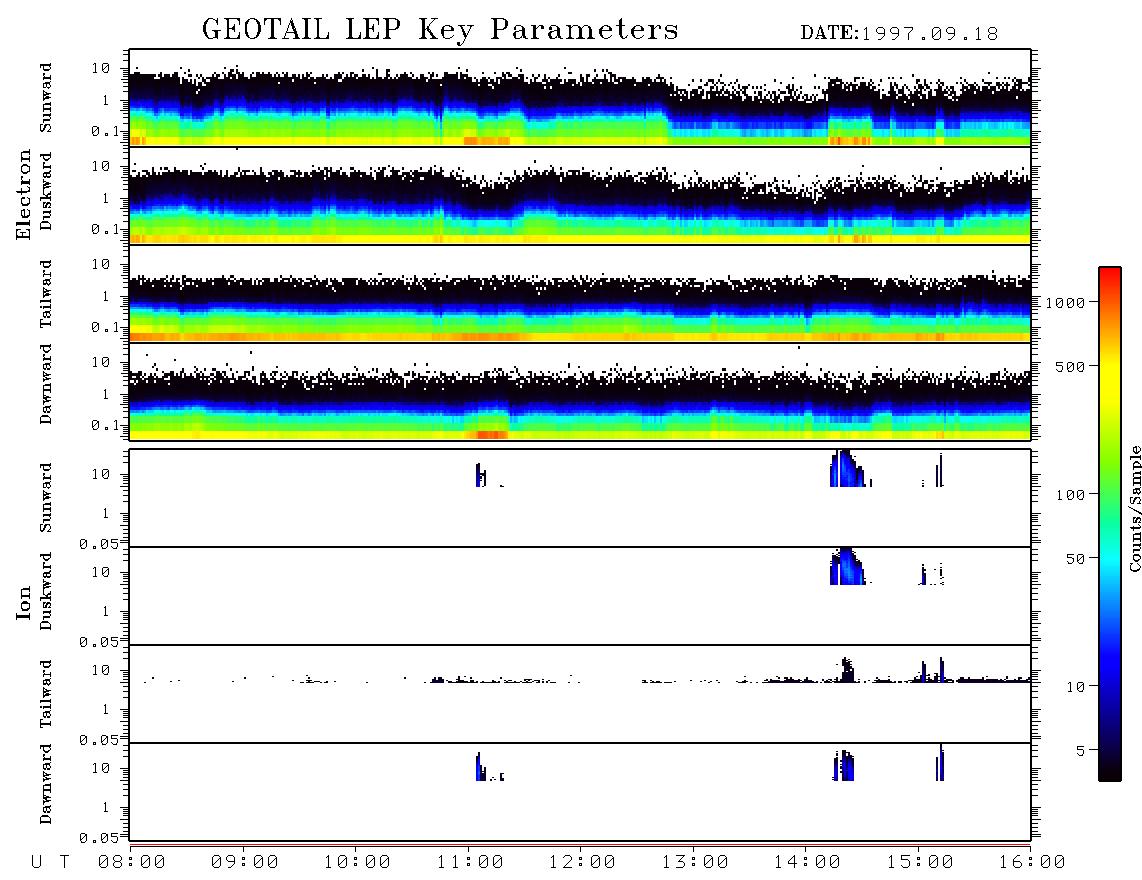Select the 15:00 time tick label
1142x880 pixels.
point(921,862)
